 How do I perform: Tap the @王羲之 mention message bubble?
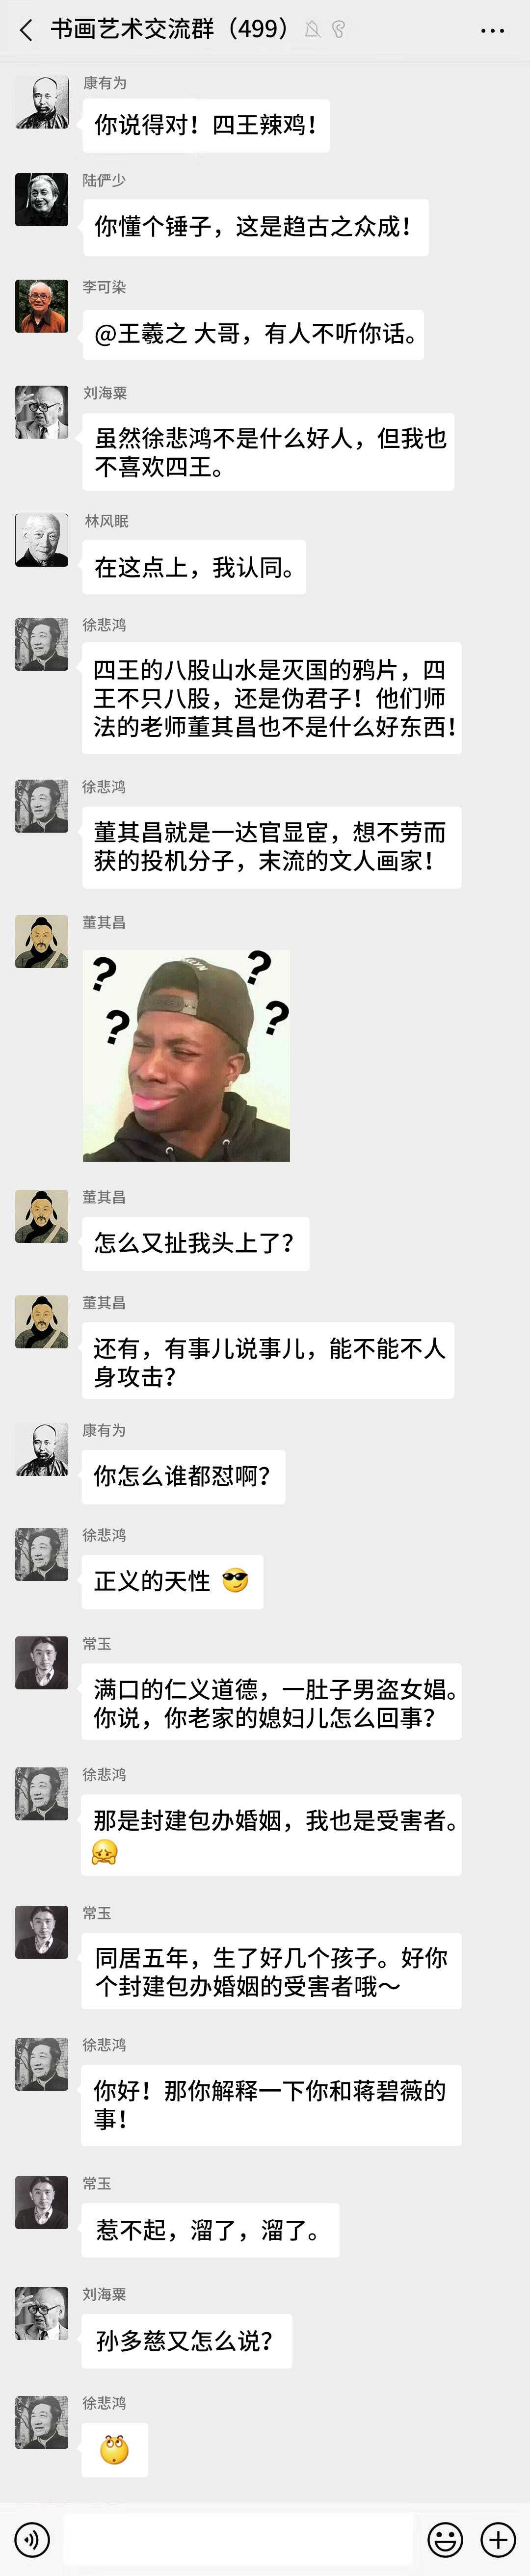click(253, 333)
